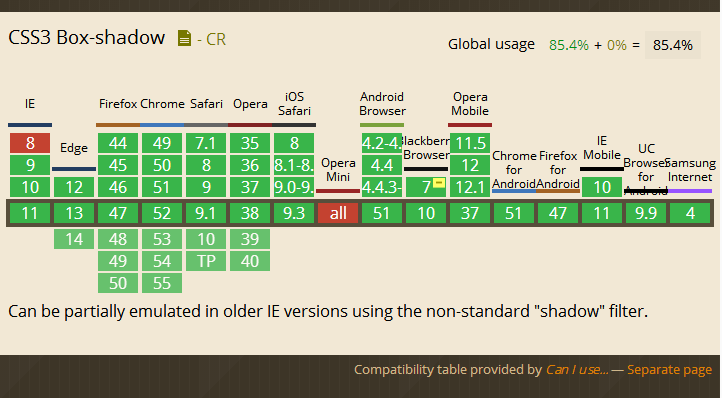
Task: Open the 'Can I use...' link
Action: pos(577,369)
